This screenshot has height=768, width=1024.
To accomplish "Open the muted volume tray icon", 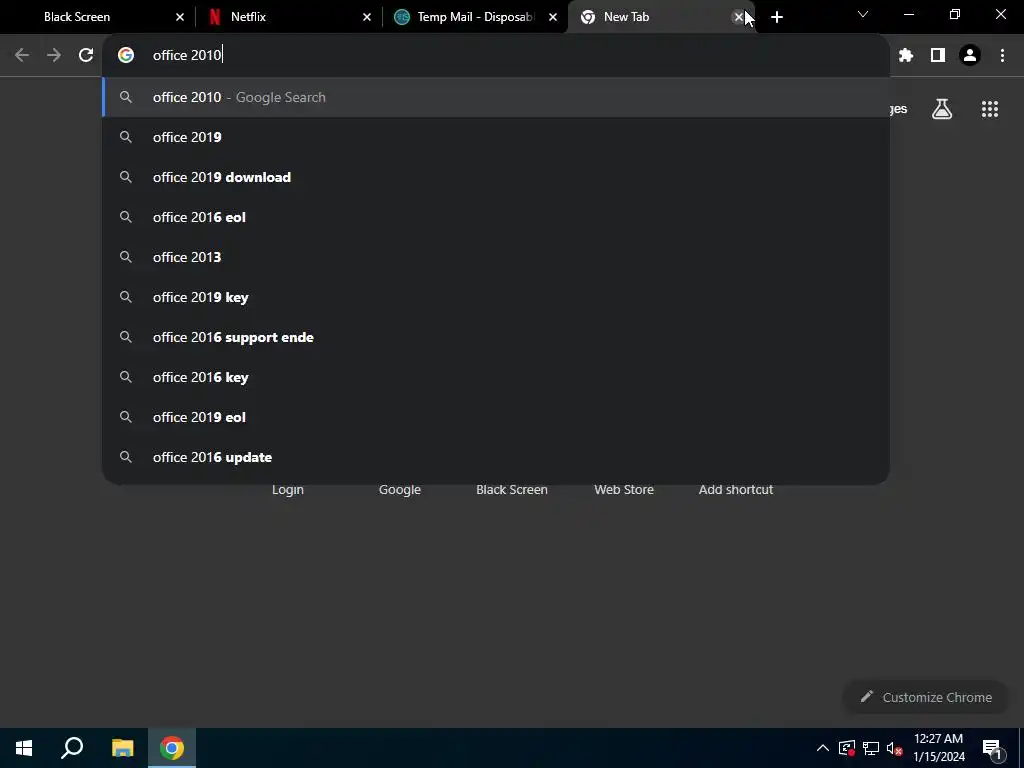I will (895, 748).
